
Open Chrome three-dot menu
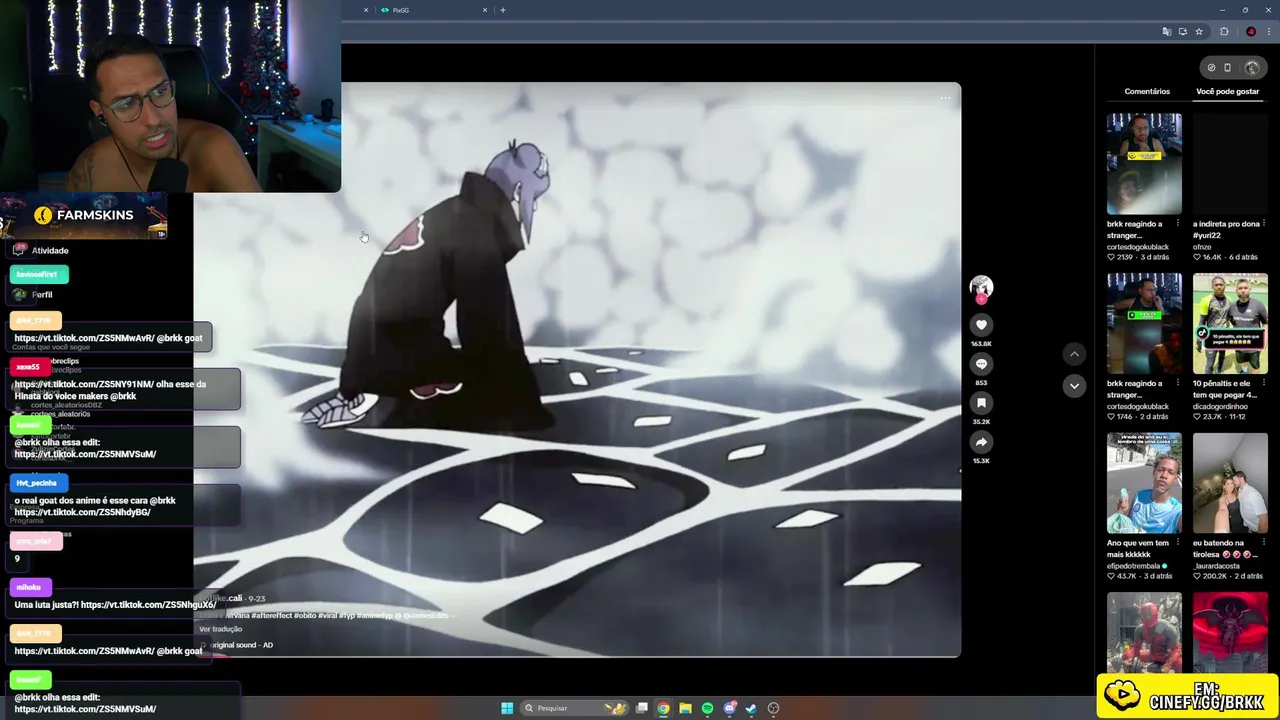coord(1268,32)
